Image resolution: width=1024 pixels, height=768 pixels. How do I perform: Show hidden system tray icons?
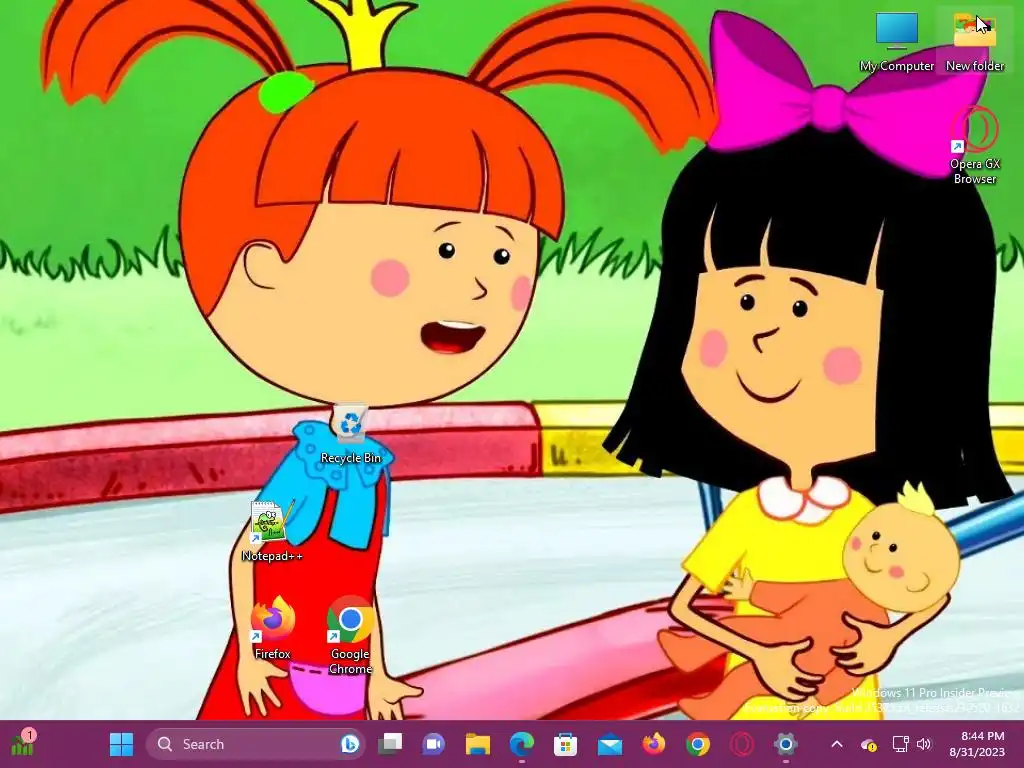click(x=837, y=744)
